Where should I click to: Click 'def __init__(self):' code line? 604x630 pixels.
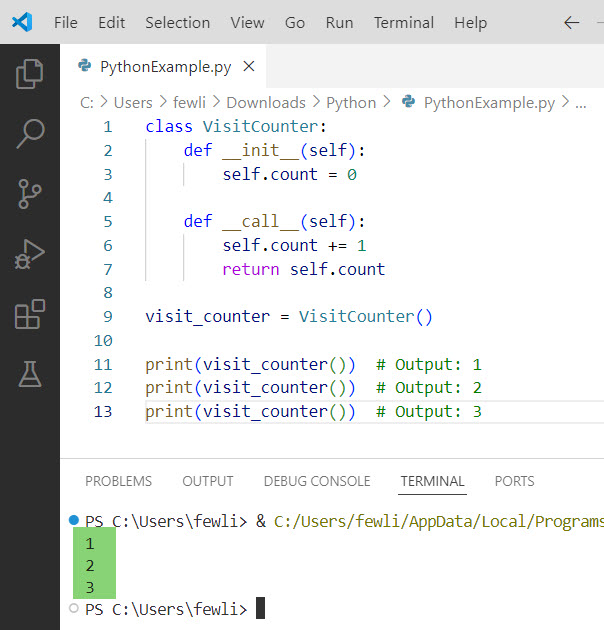pos(274,151)
